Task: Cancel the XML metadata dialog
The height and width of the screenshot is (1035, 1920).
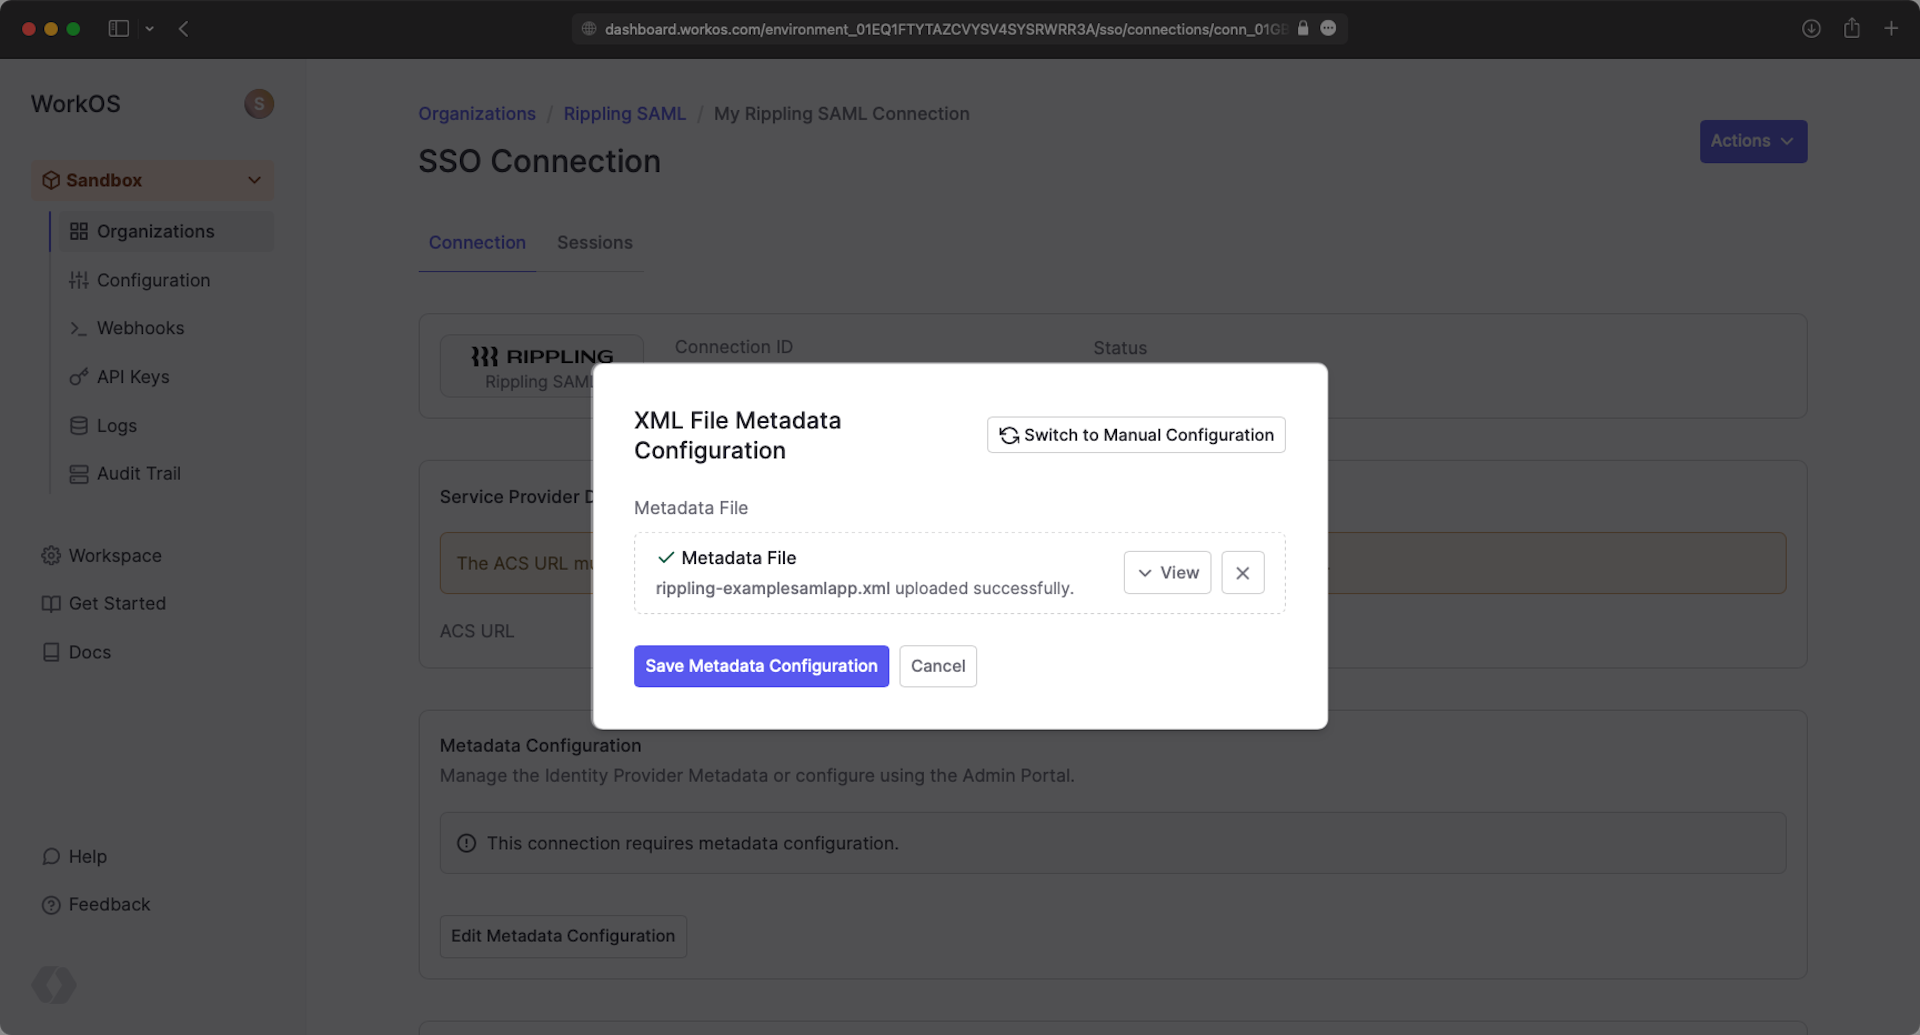Action: (x=937, y=666)
